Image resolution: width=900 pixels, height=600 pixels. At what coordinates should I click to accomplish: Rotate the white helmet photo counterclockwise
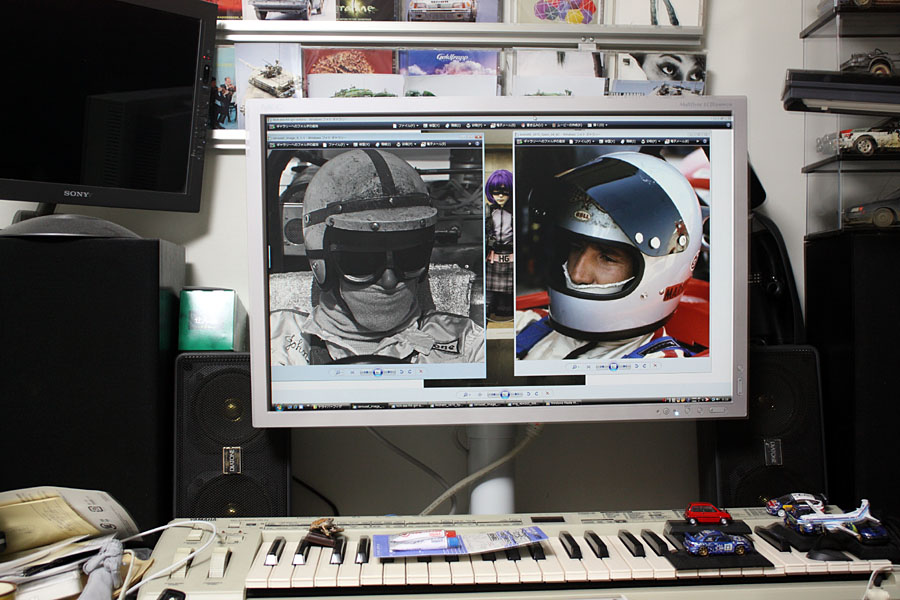point(637,366)
